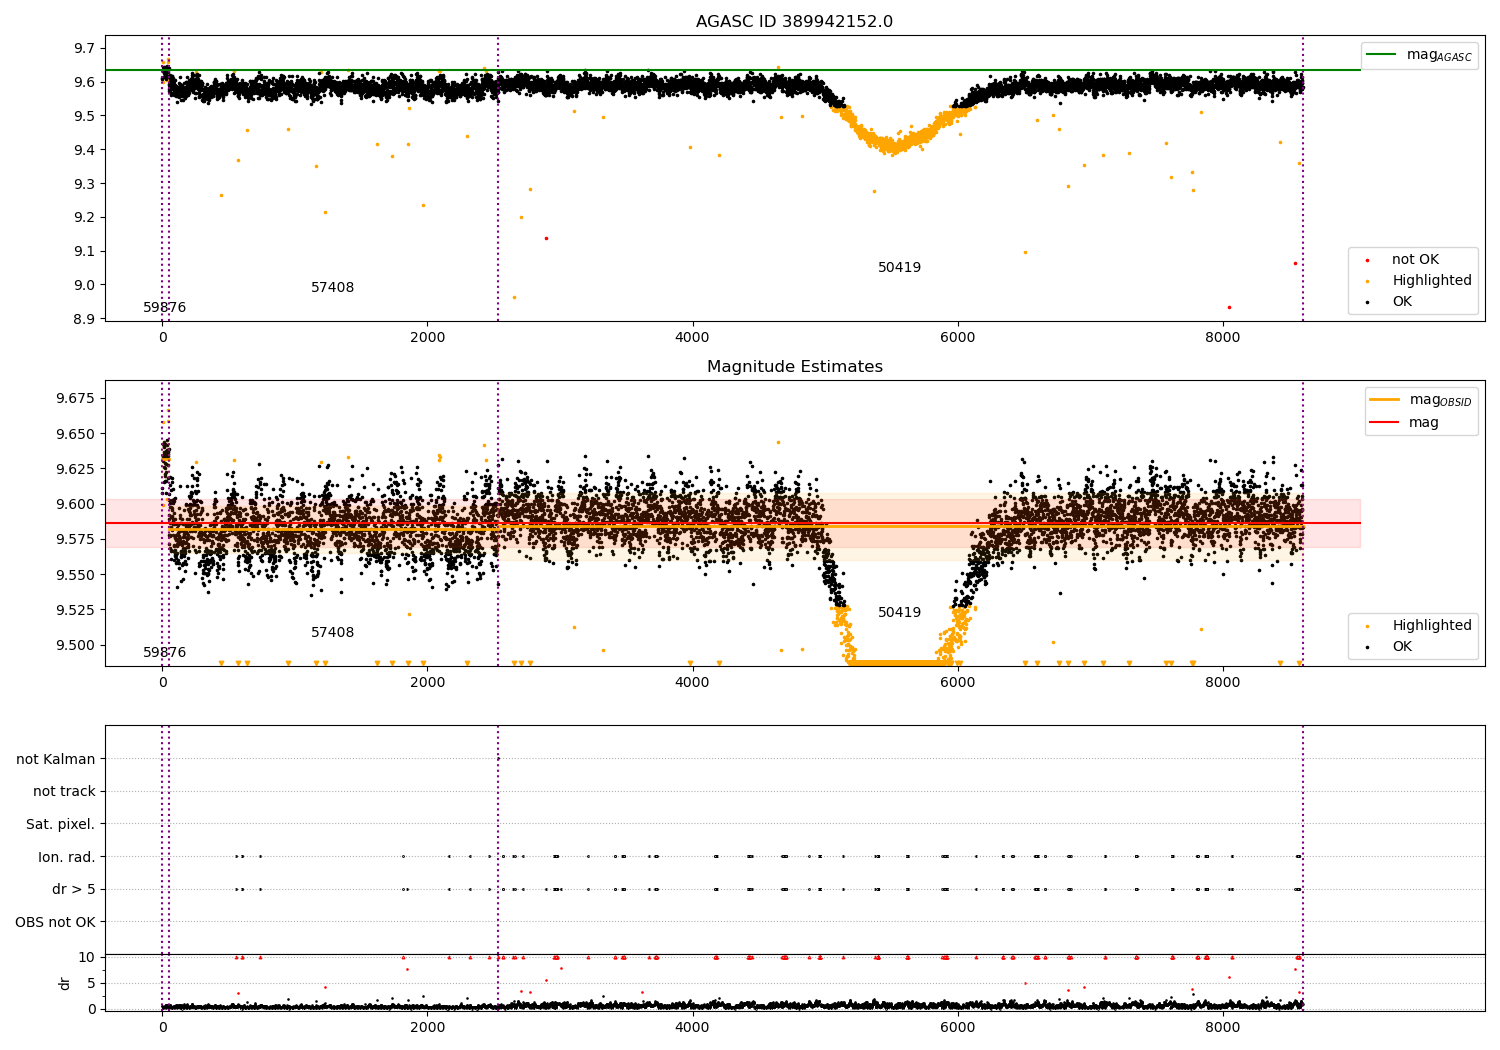The width and height of the screenshot is (1500, 1050).
Task: Click annotation "50419" in top plot
Action: click(899, 268)
